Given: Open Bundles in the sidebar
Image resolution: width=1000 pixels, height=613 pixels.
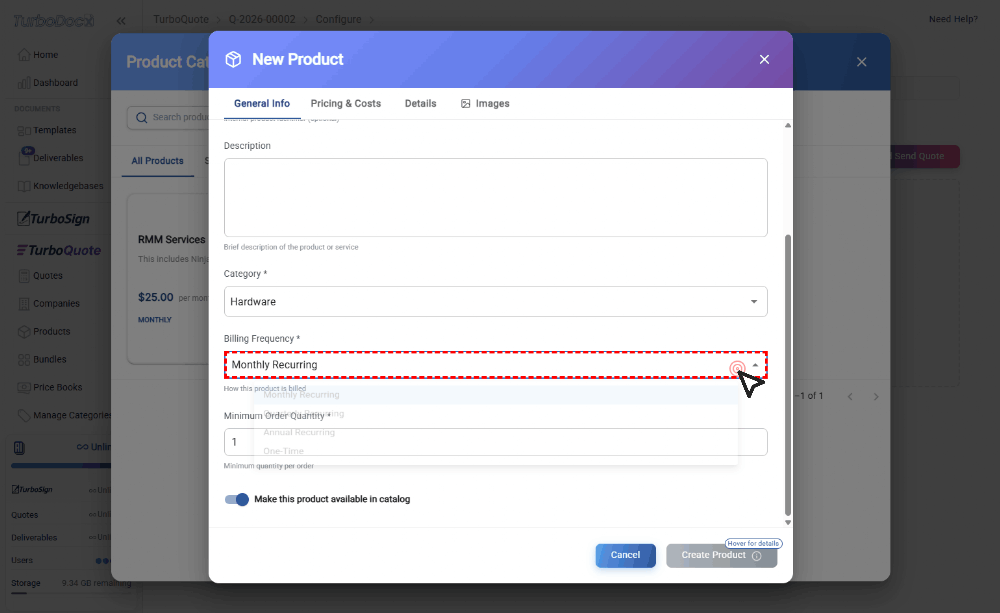Looking at the screenshot, I should click(42, 359).
